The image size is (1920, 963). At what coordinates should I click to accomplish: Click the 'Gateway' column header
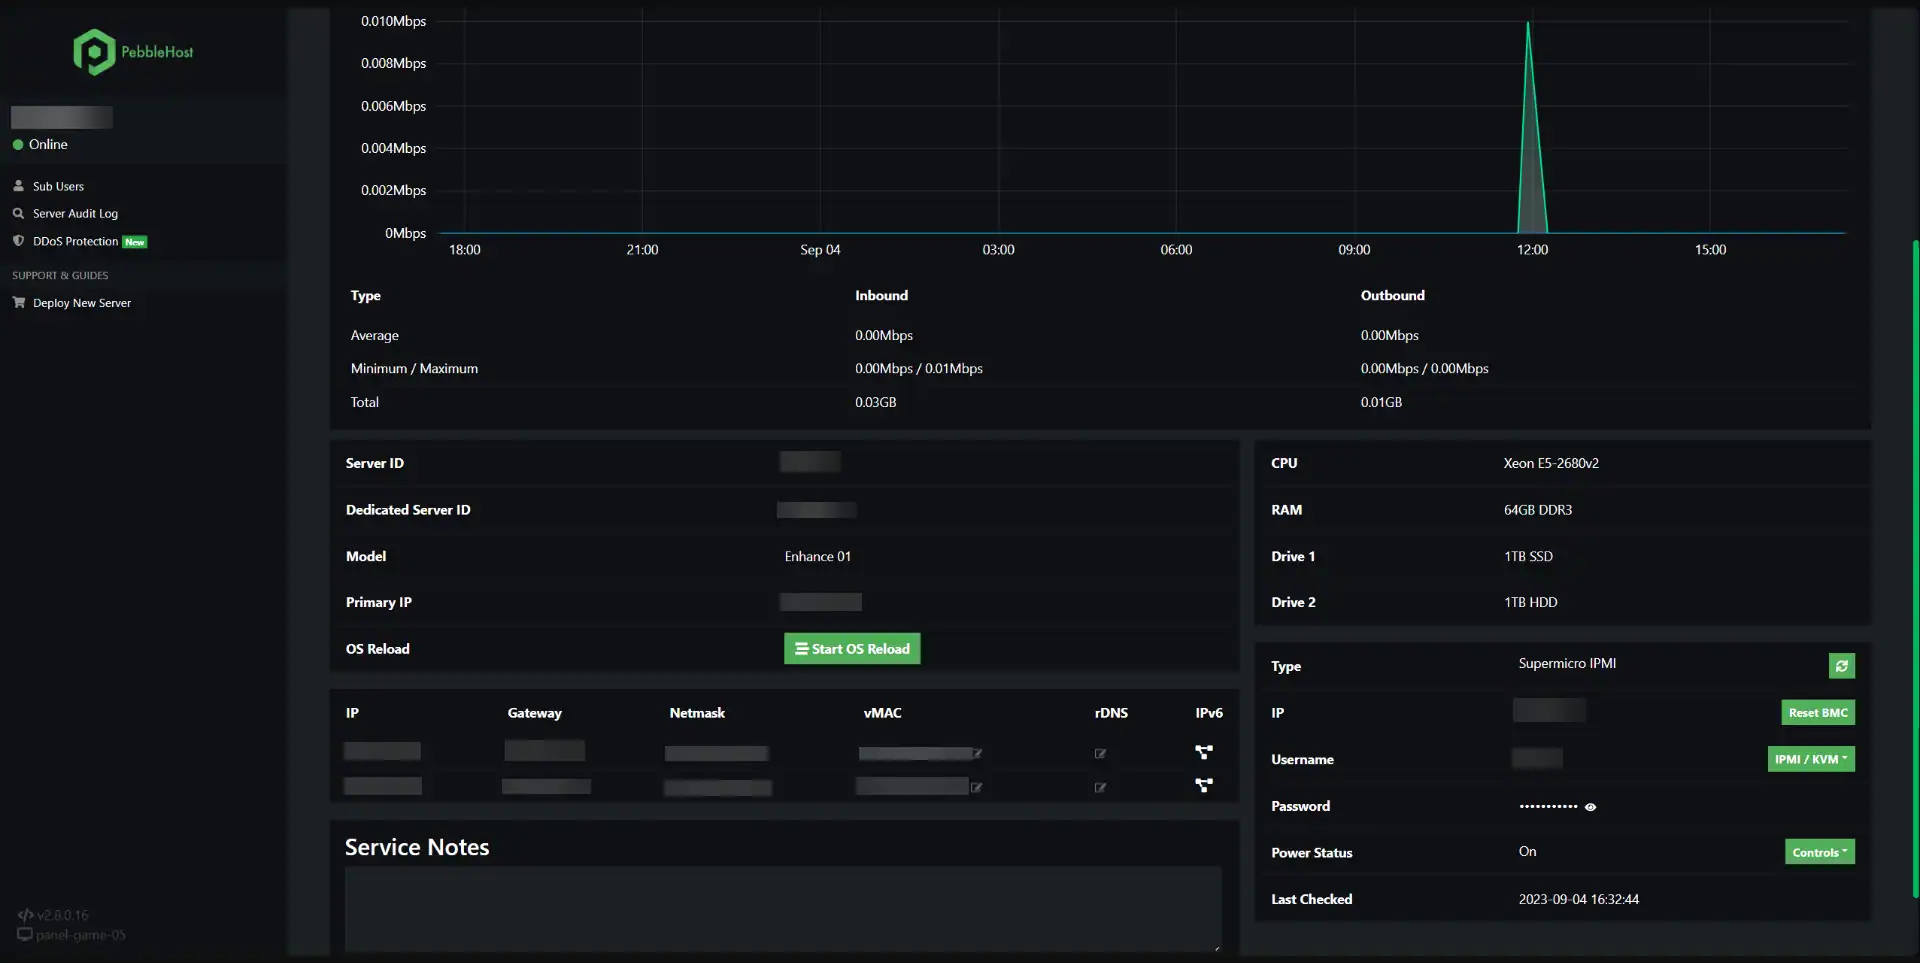(x=534, y=714)
